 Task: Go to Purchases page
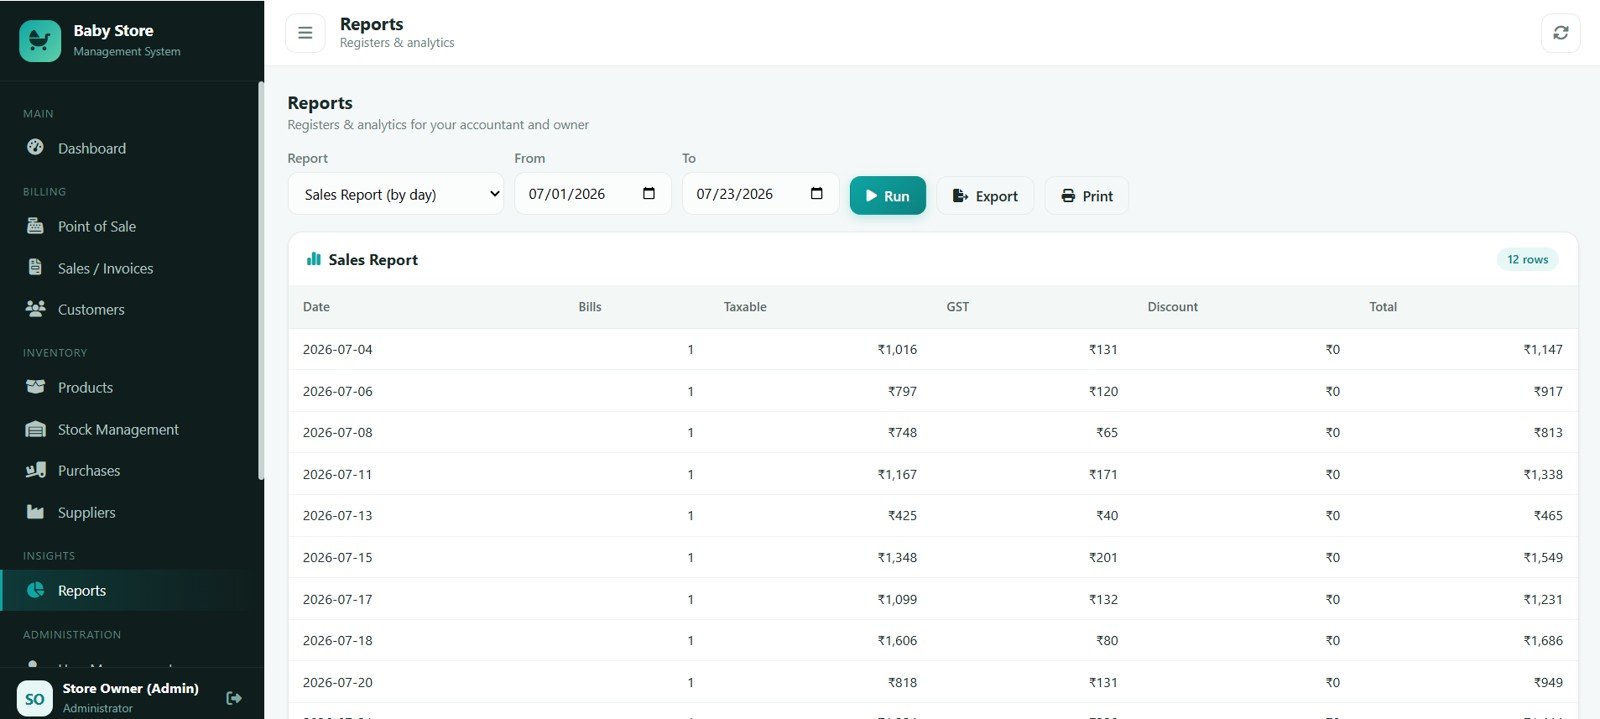point(130,470)
